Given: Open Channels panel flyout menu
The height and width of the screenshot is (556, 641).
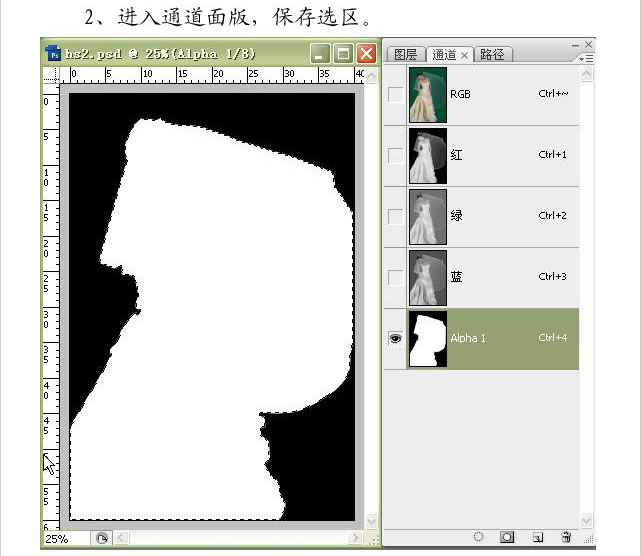Looking at the screenshot, I should coord(586,59).
